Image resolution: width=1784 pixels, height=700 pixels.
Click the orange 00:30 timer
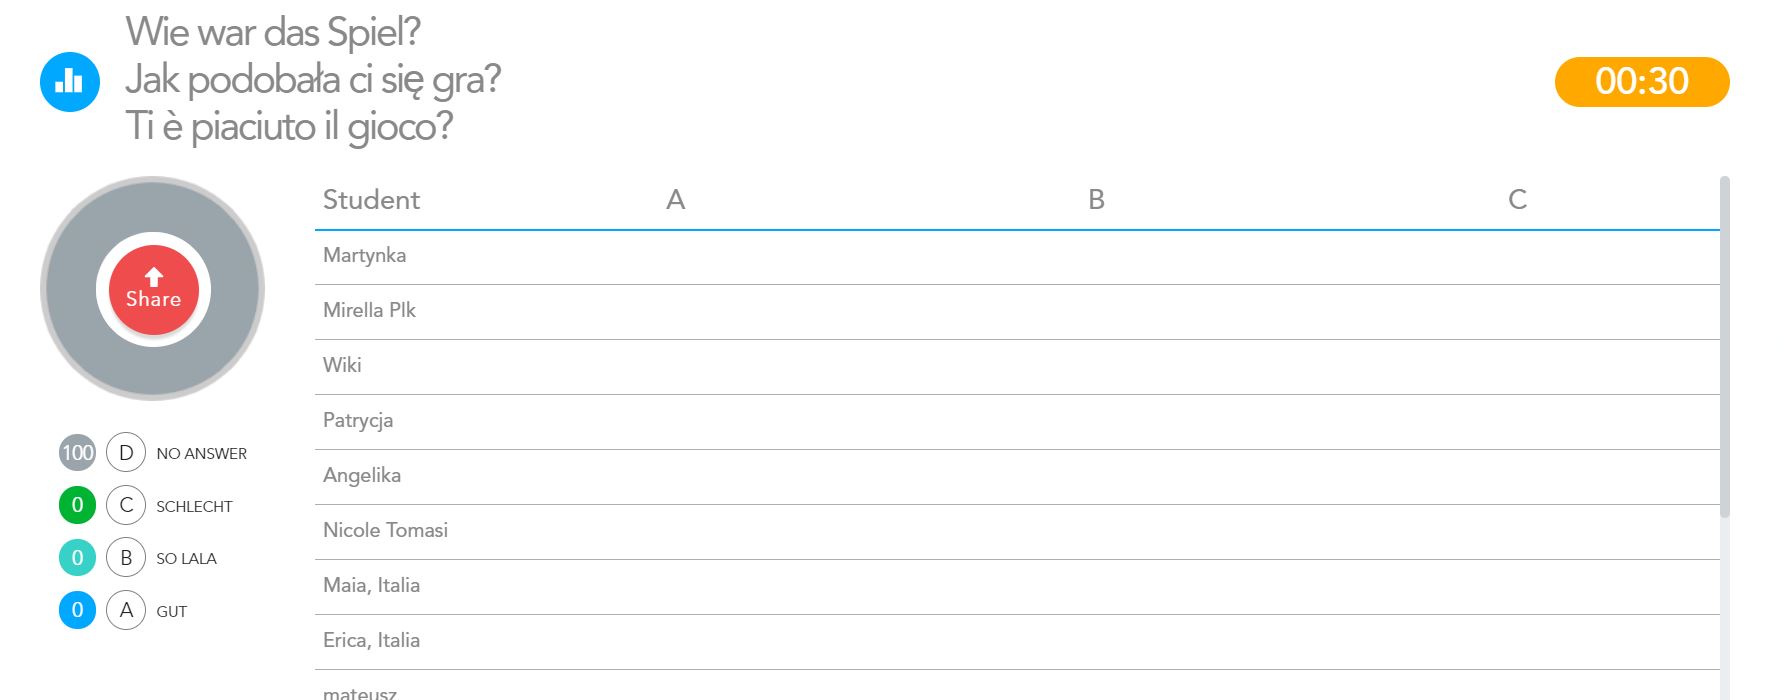coord(1641,81)
